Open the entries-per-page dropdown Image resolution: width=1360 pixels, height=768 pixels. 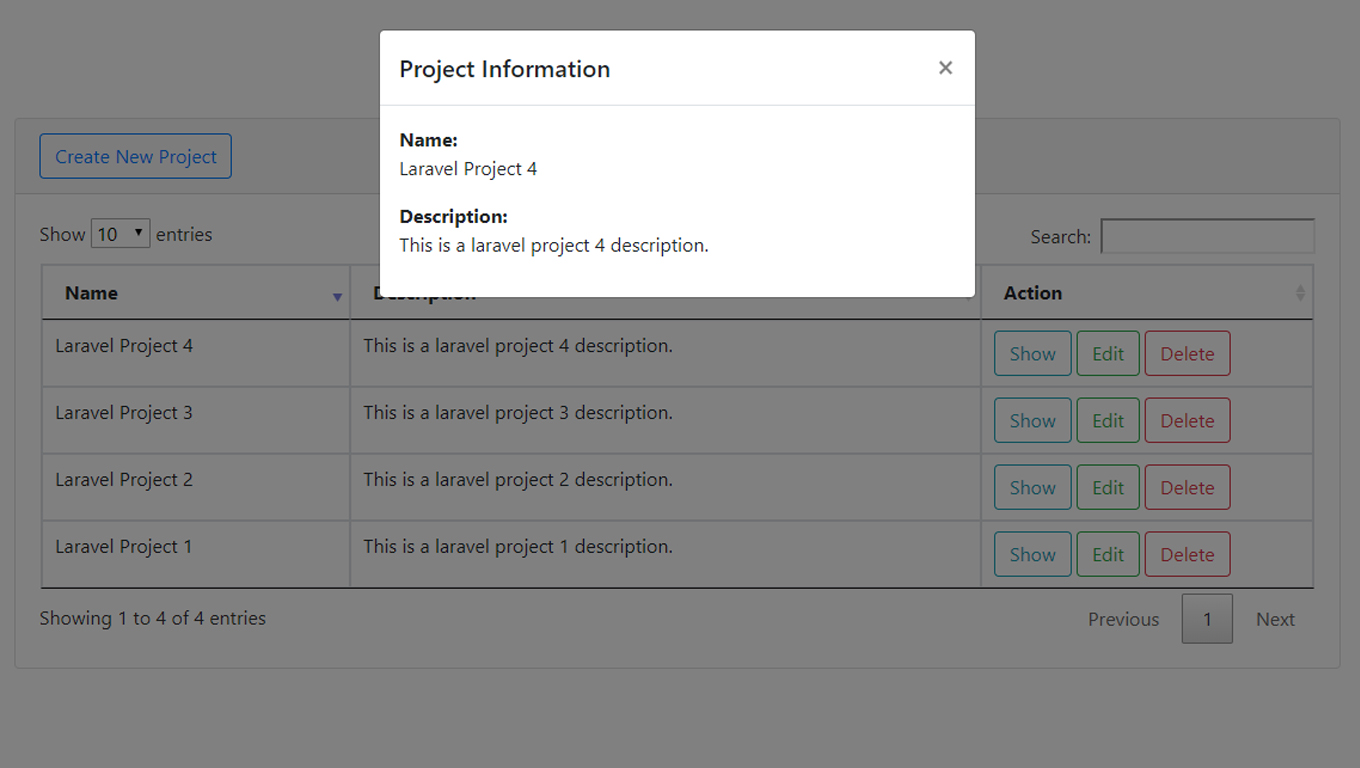point(120,234)
